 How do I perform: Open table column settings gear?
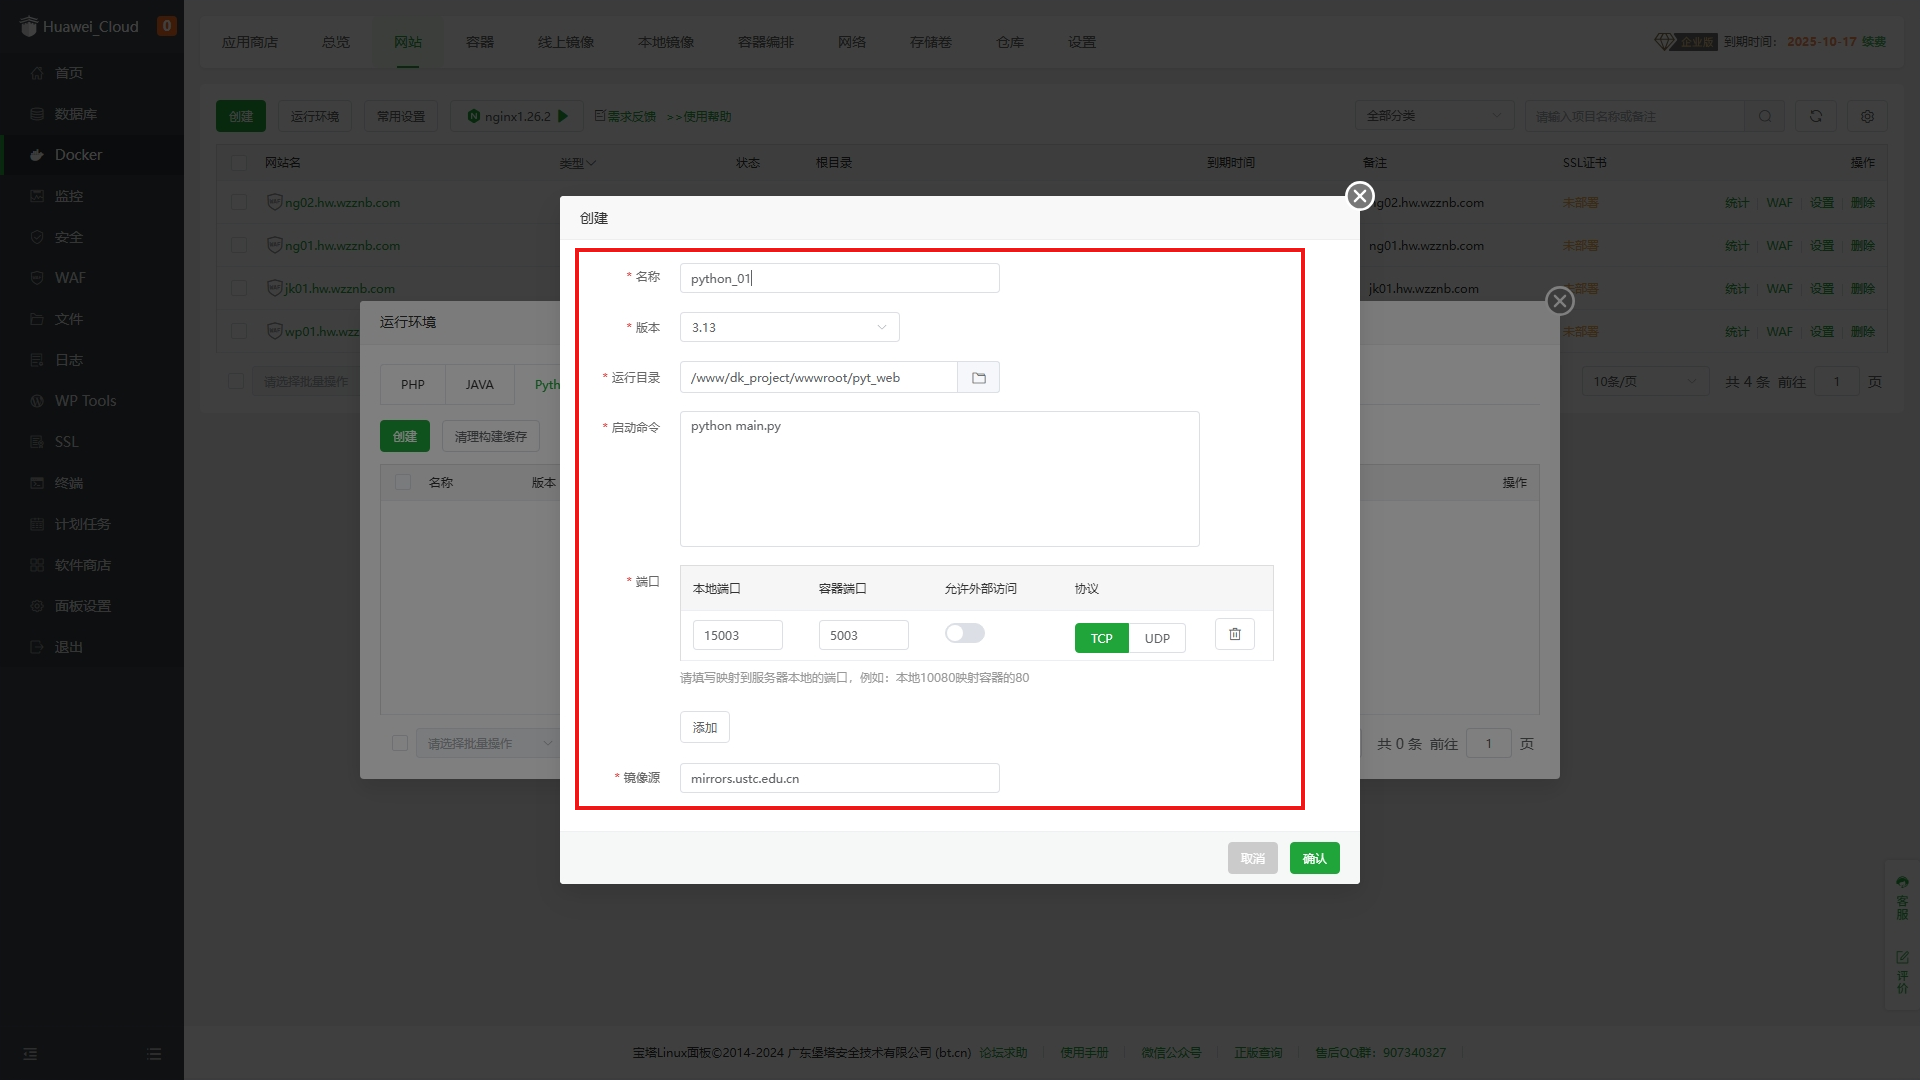(1867, 116)
